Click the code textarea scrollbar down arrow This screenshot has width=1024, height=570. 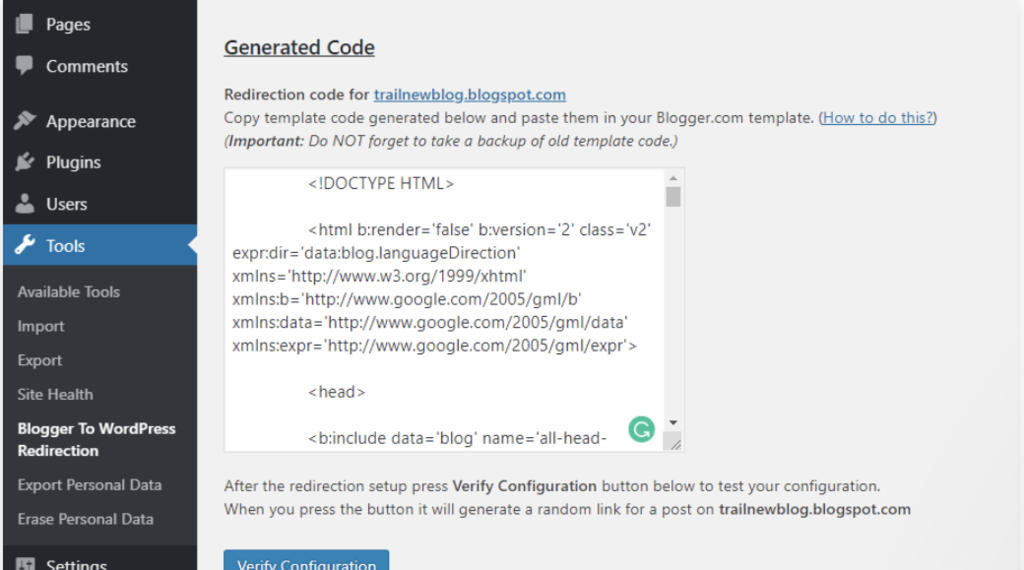click(674, 423)
